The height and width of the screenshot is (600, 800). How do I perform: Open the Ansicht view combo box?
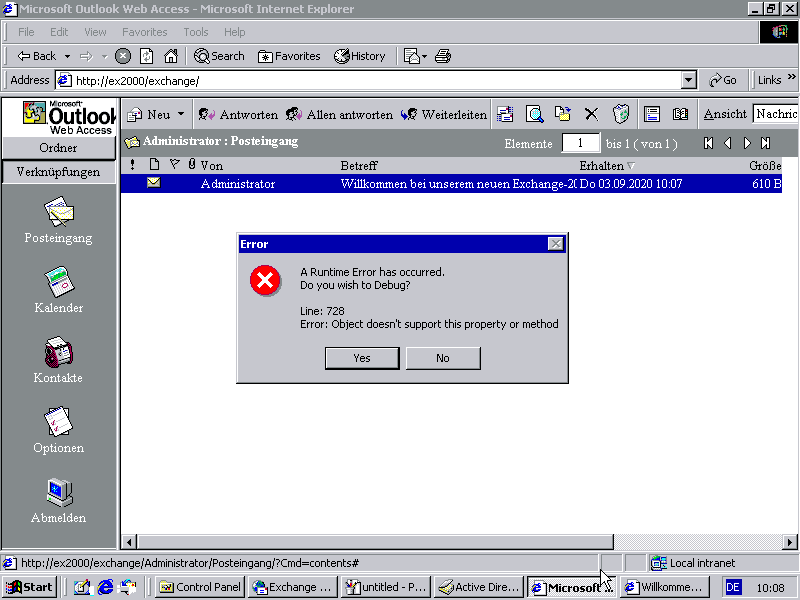point(776,114)
